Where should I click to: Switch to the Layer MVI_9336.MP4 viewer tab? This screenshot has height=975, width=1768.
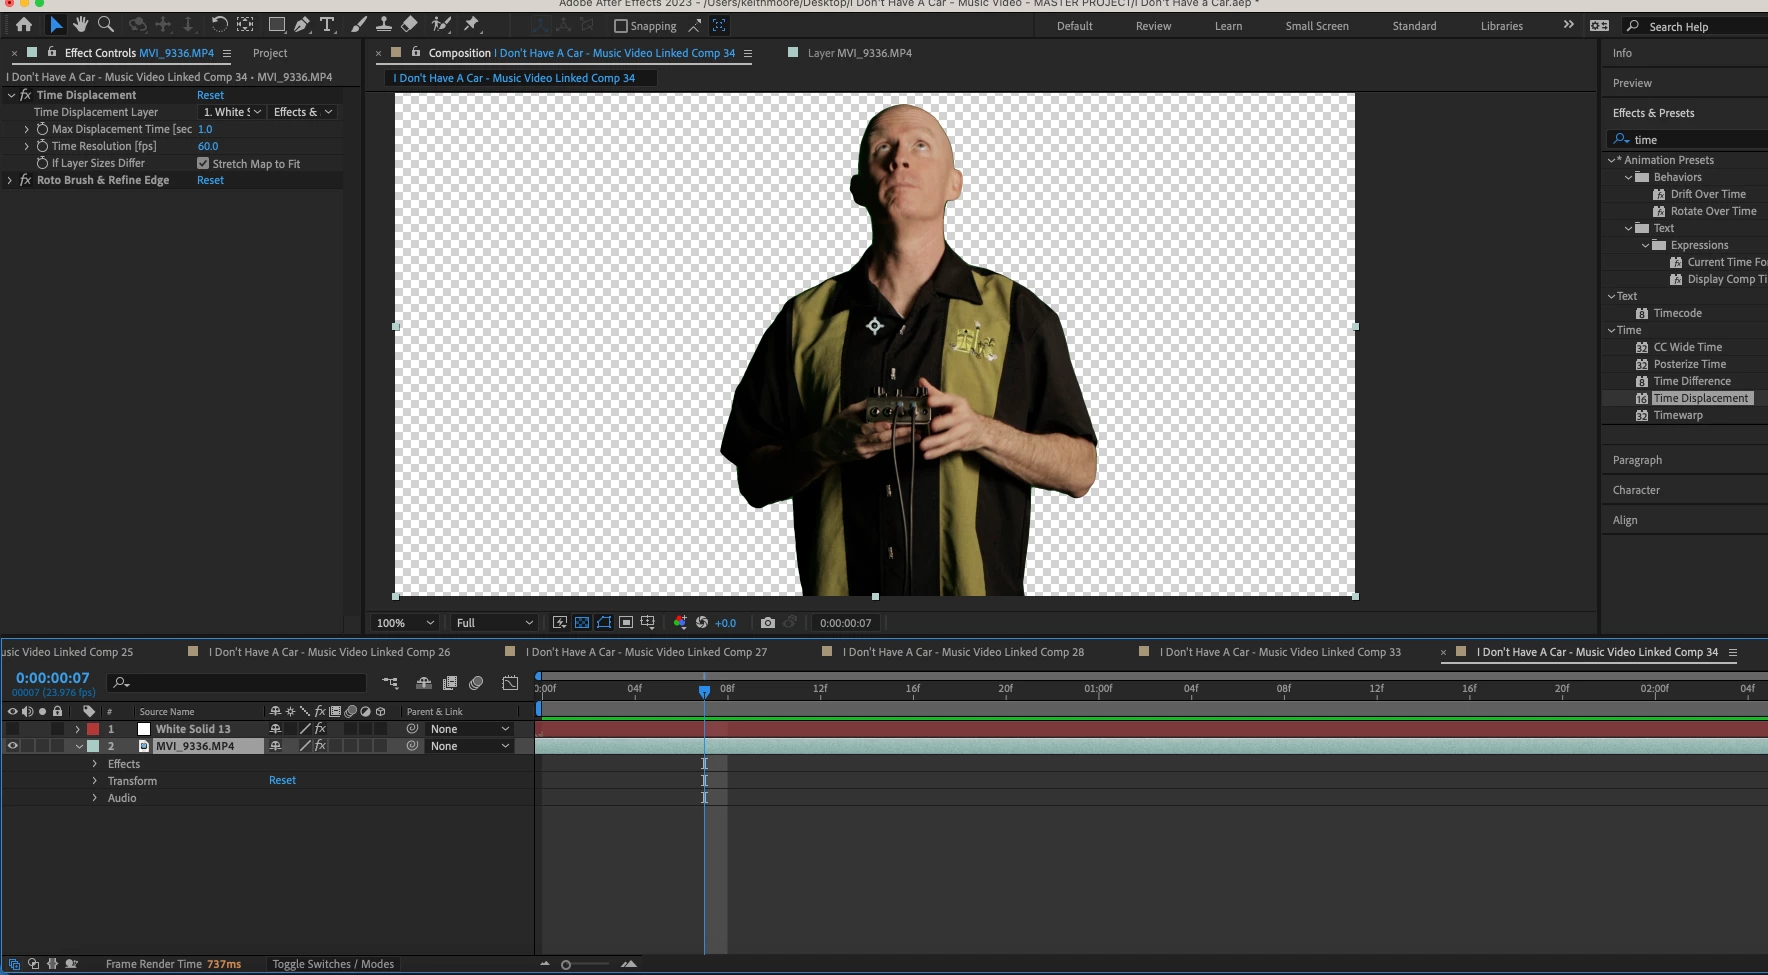[x=860, y=53]
